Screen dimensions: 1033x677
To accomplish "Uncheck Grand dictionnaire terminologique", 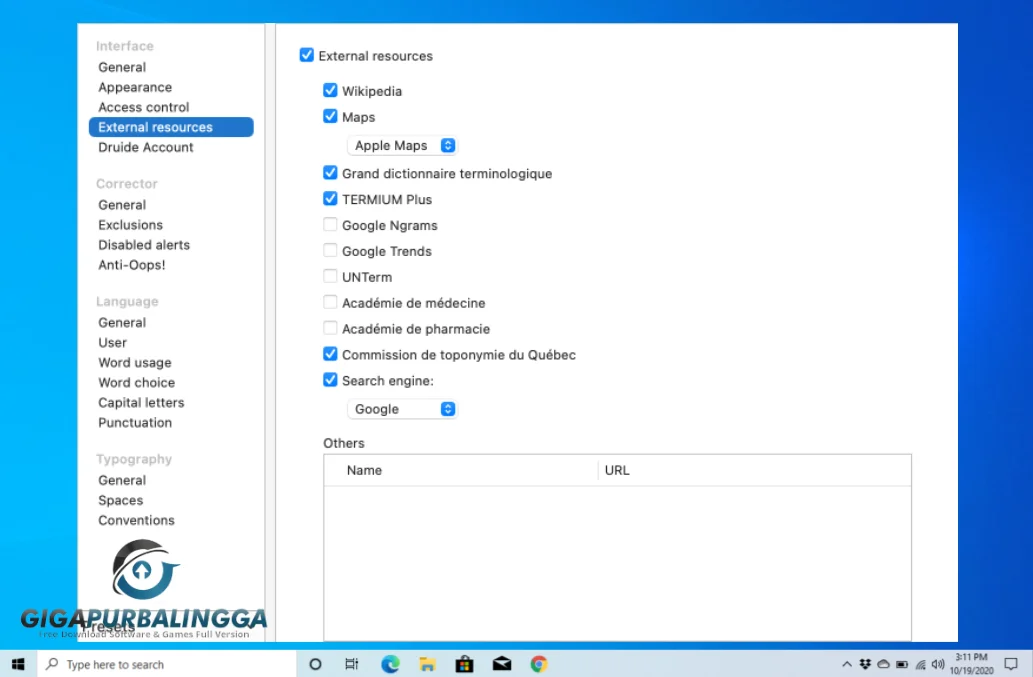I will (330, 173).
